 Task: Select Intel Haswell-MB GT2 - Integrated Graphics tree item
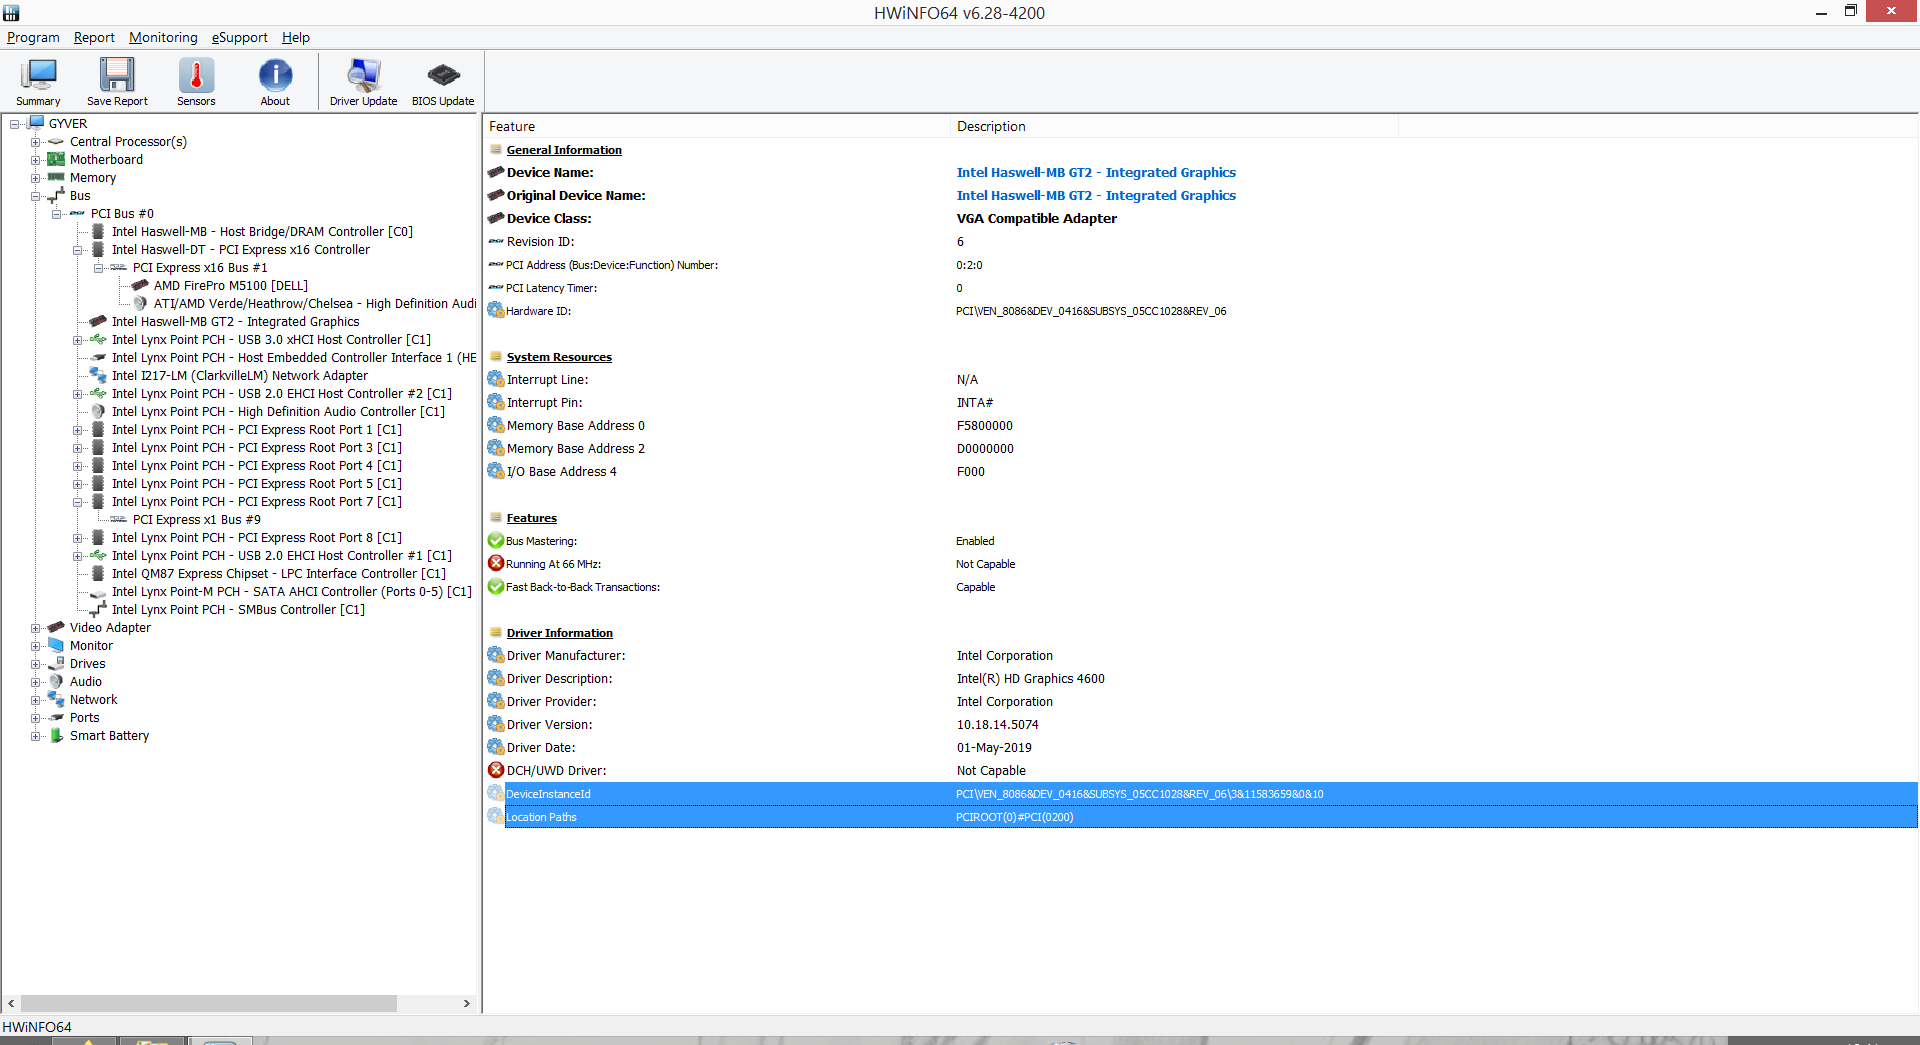235,322
